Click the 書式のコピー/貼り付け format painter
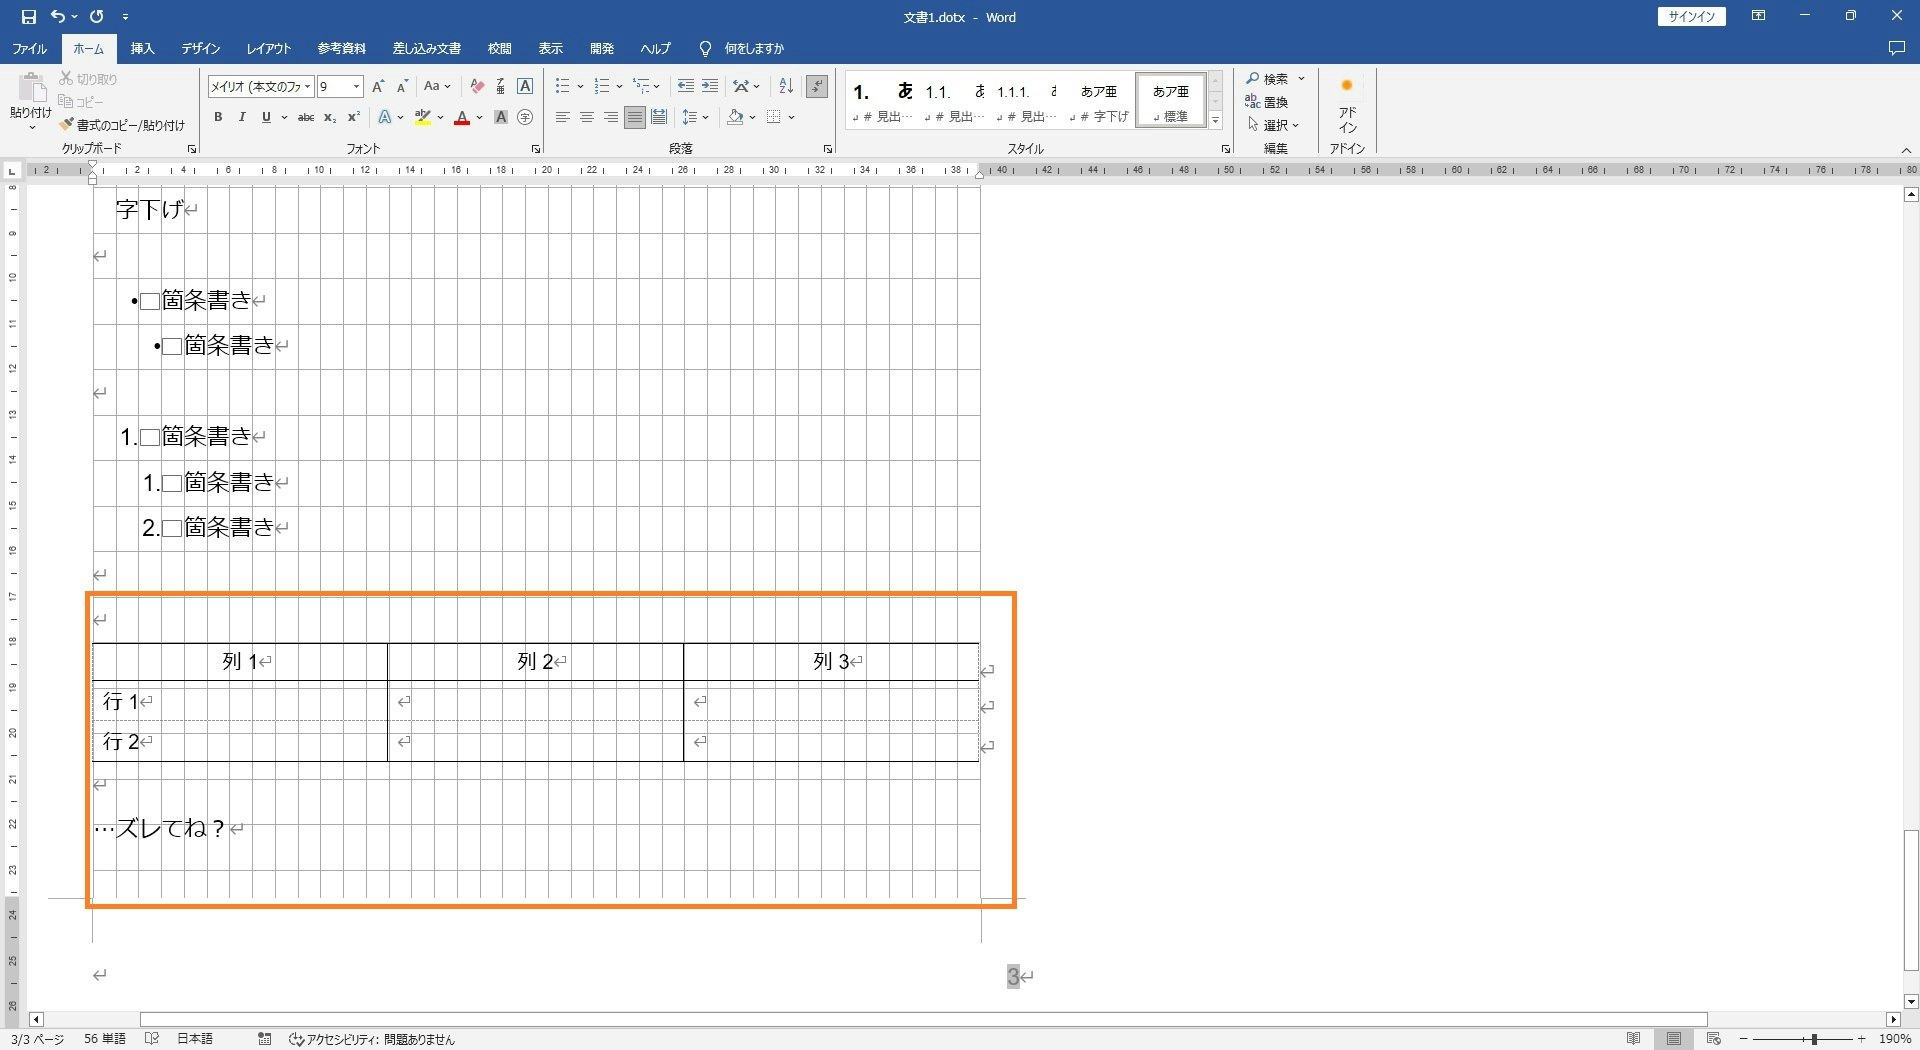This screenshot has width=1920, height=1050. (x=122, y=125)
